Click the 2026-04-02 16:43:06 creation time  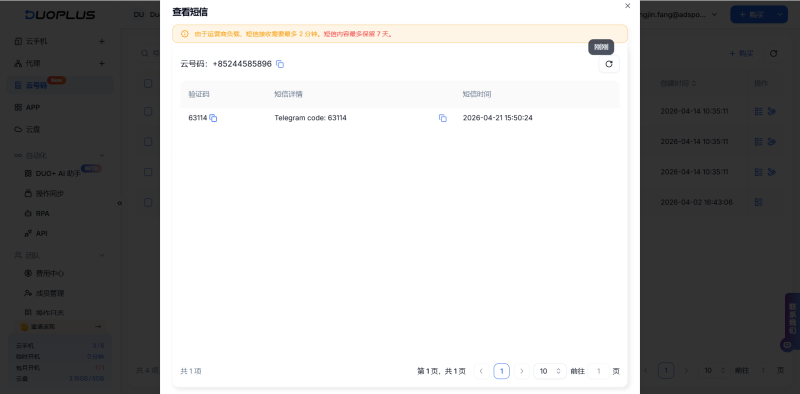click(696, 202)
